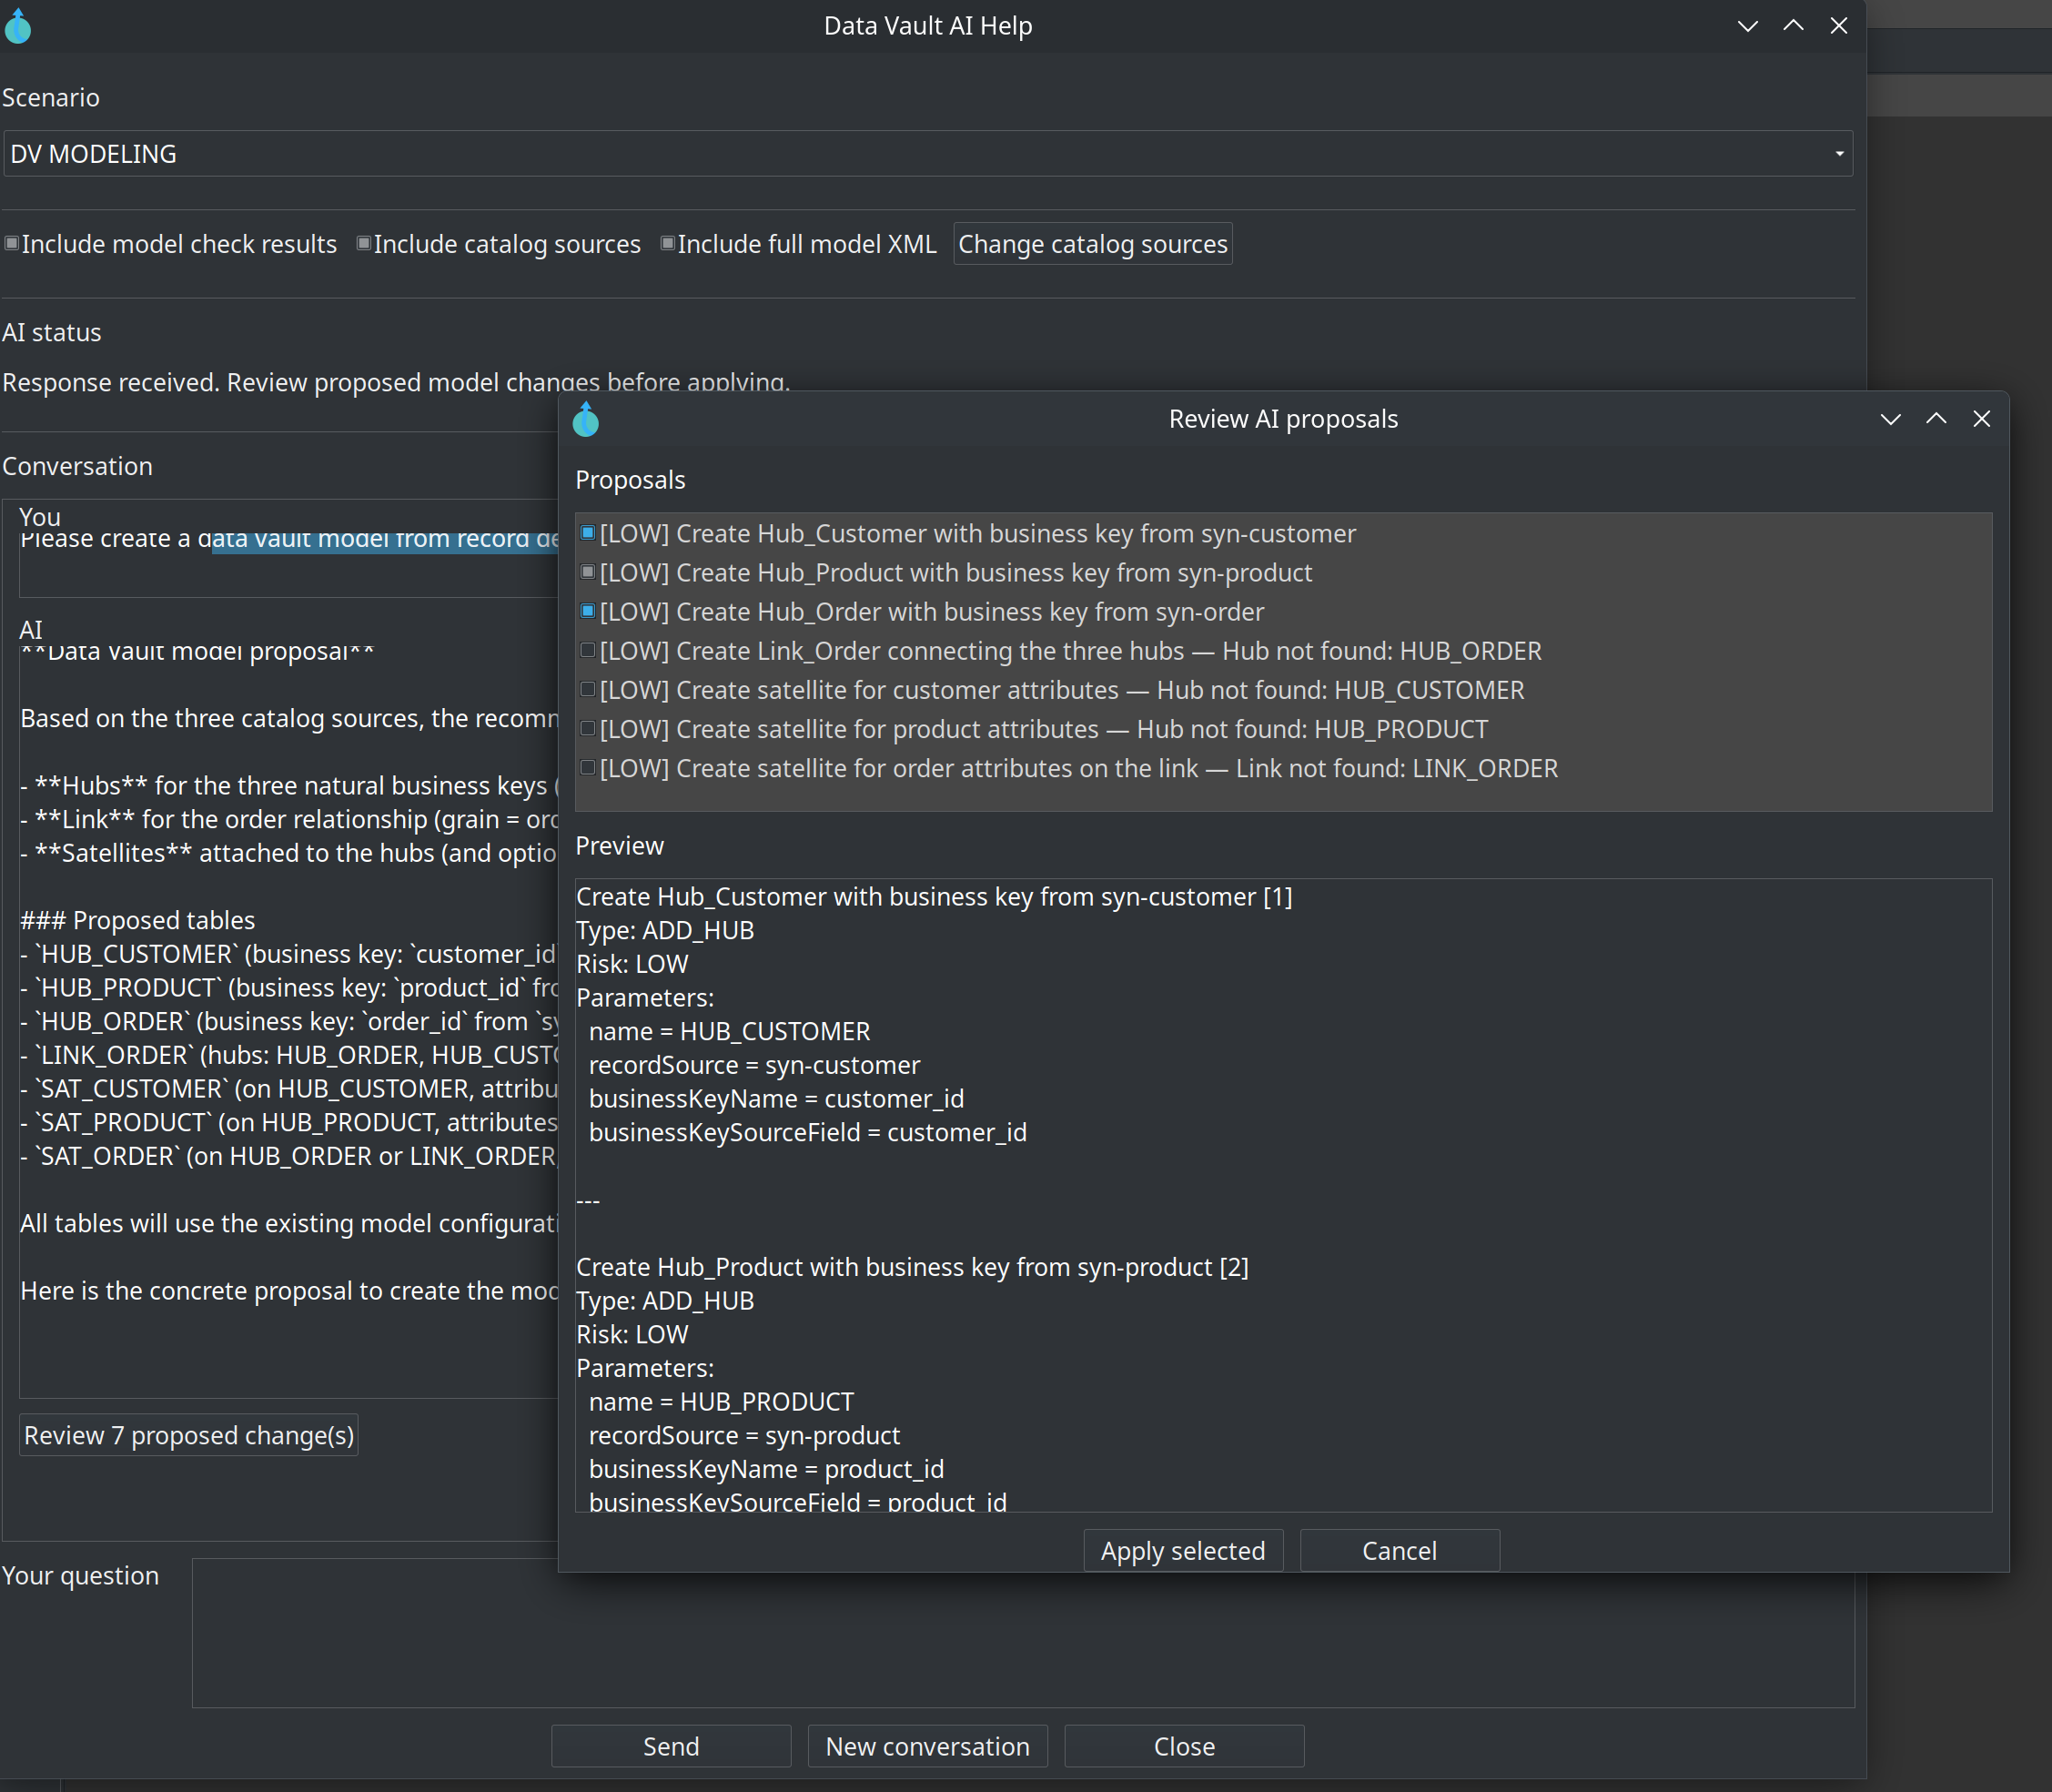Click the AI status response received message
Image resolution: width=2052 pixels, height=1792 pixels.
point(396,382)
